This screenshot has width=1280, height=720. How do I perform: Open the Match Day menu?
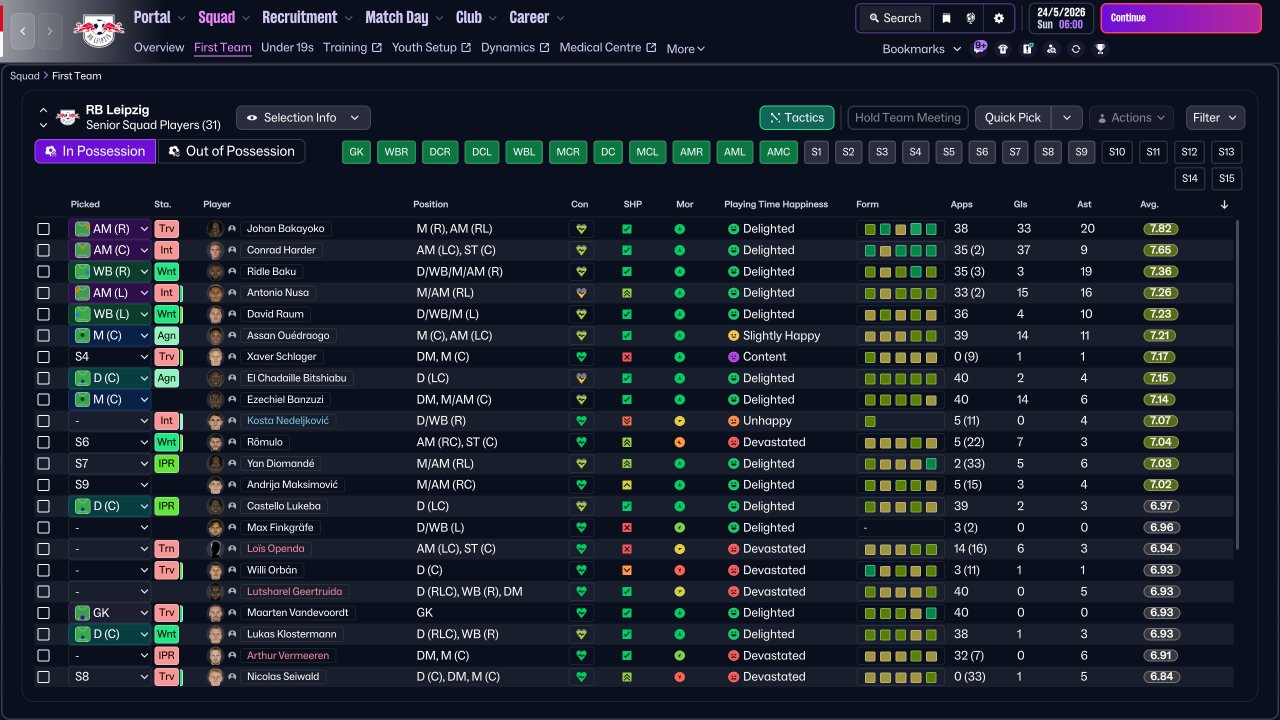click(404, 17)
